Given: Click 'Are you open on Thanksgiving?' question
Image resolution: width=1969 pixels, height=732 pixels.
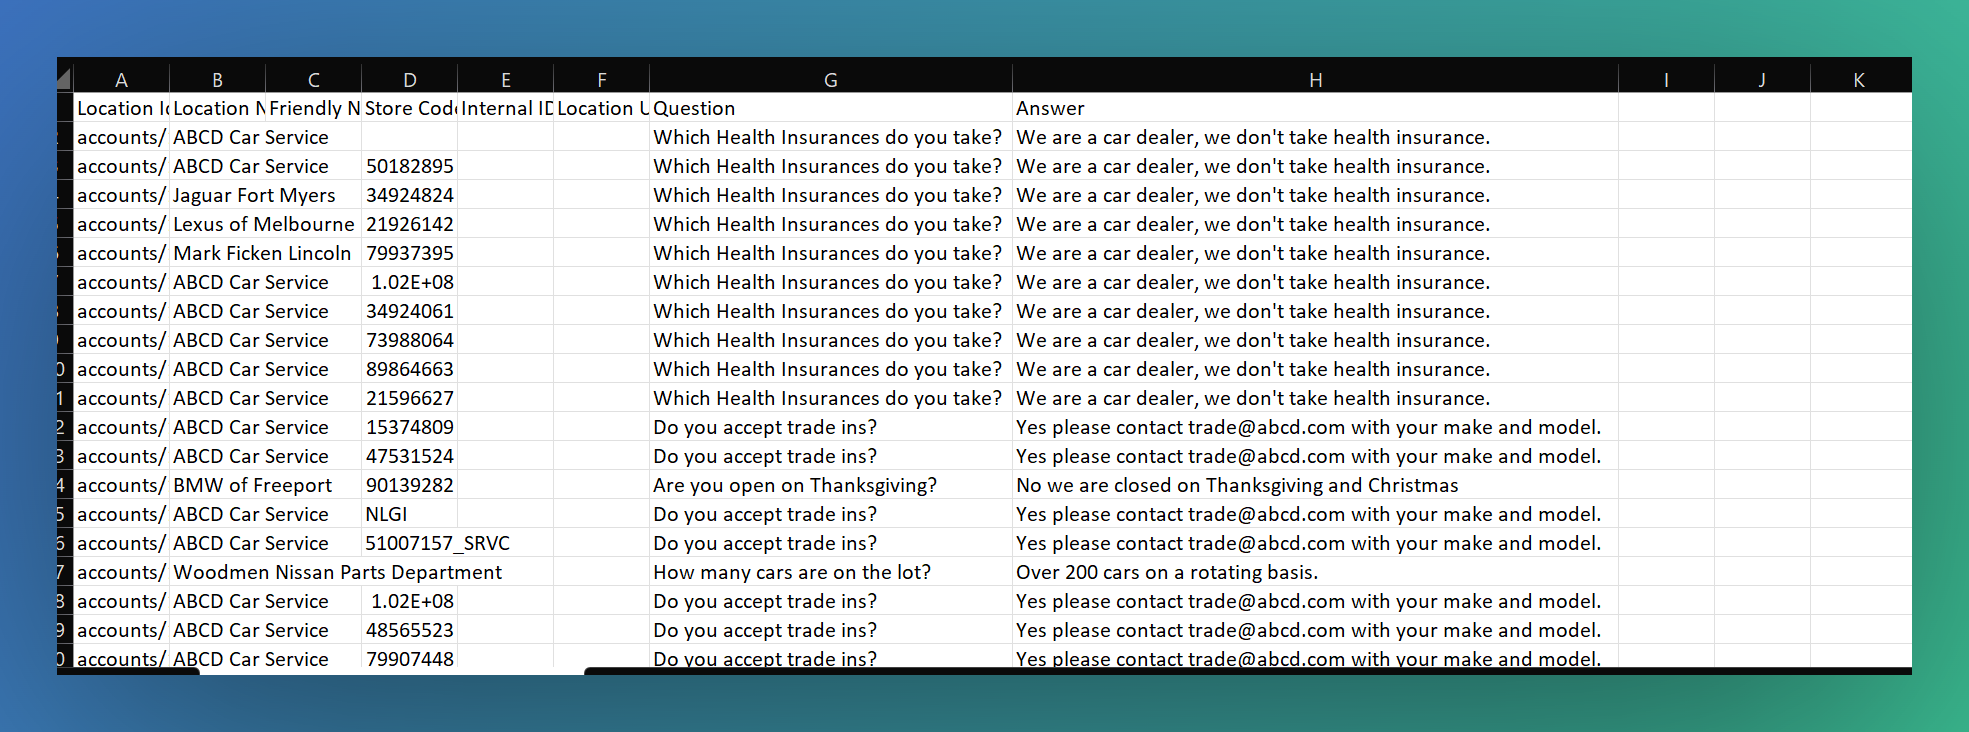Looking at the screenshot, I should 830,485.
